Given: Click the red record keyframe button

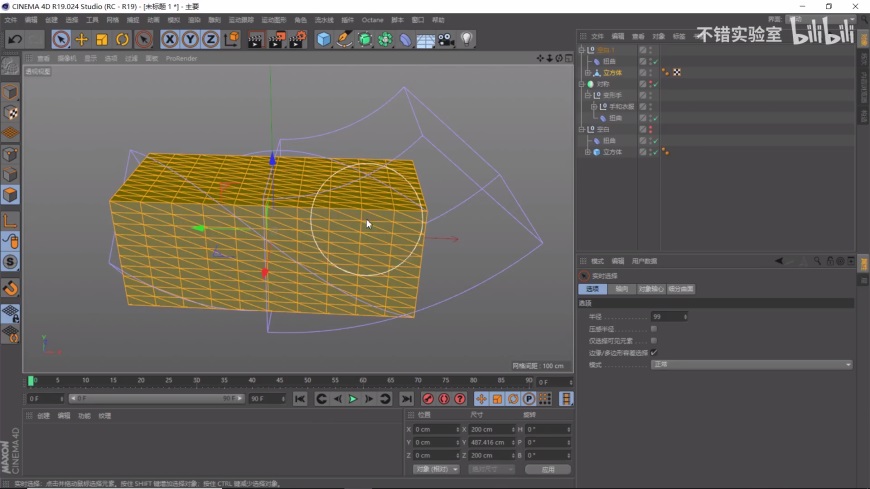Looking at the screenshot, I should (428, 399).
